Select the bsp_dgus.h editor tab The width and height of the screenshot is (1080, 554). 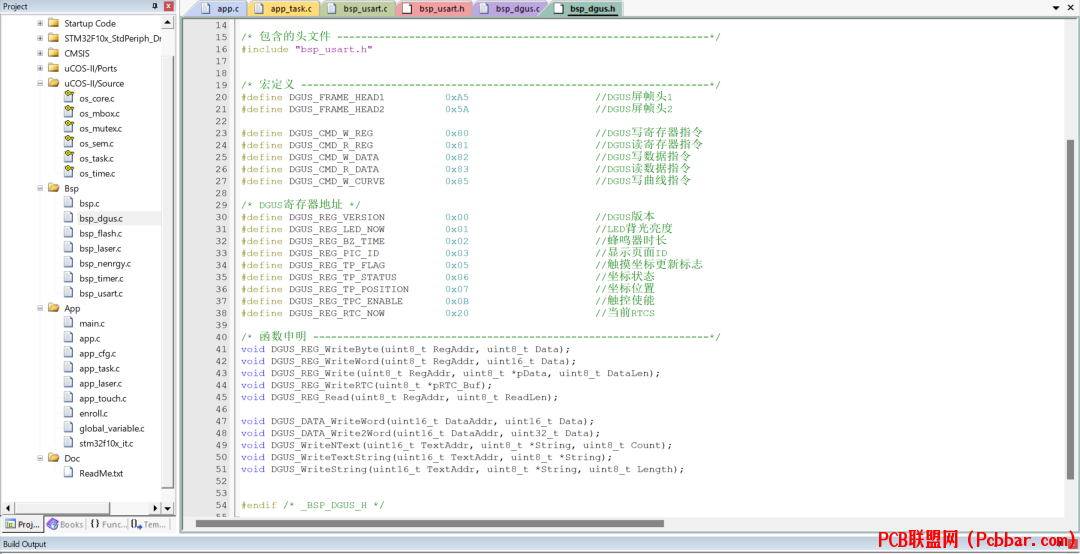[585, 9]
